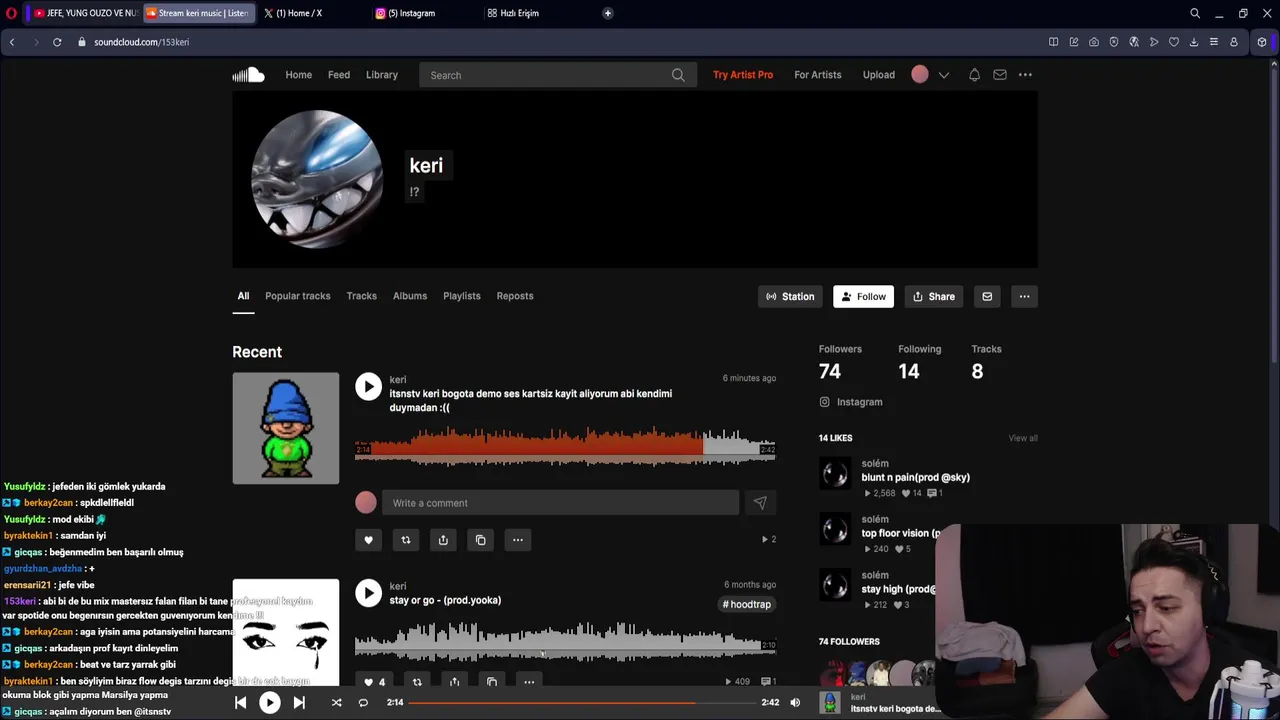Open Feed in SoundCloud nav

[x=339, y=75]
